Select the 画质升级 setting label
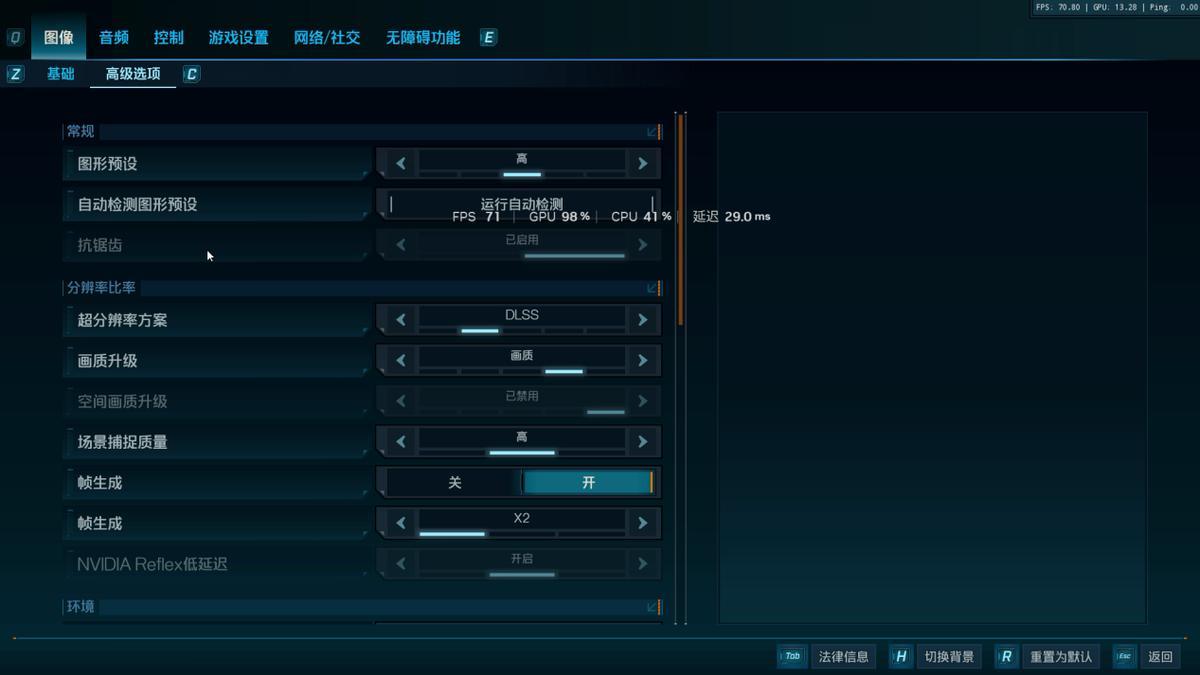This screenshot has height=675, width=1200. [x=107, y=360]
